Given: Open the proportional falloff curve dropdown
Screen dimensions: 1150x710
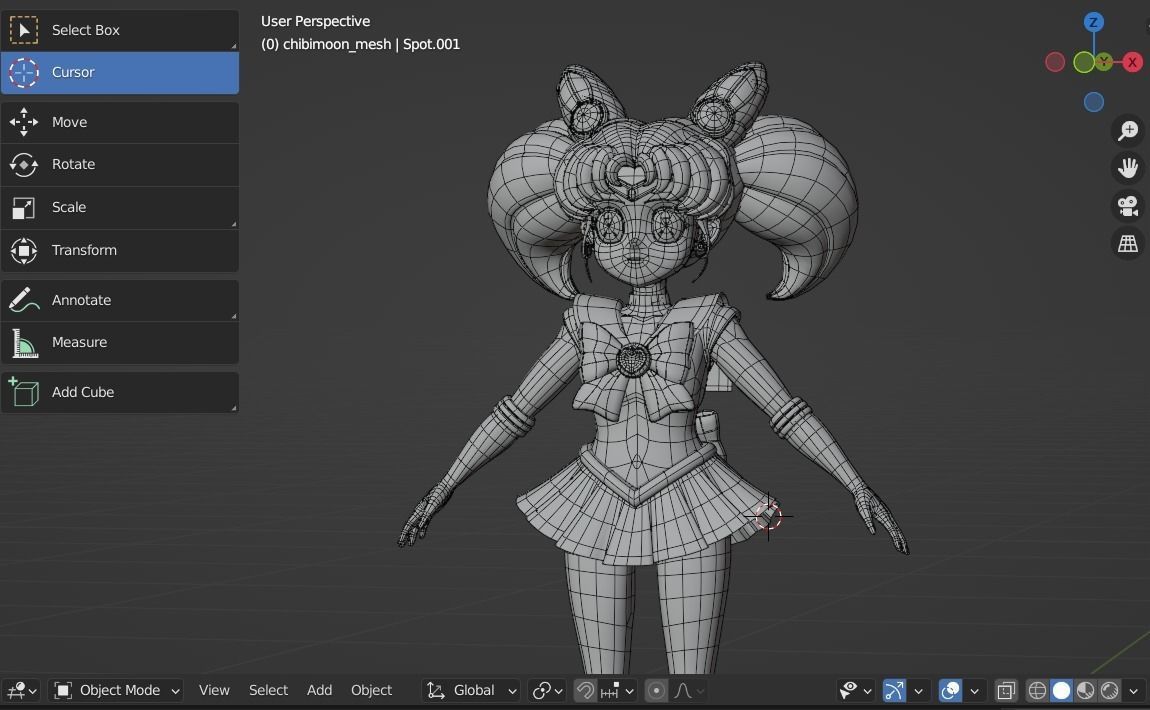Looking at the screenshot, I should pos(689,690).
